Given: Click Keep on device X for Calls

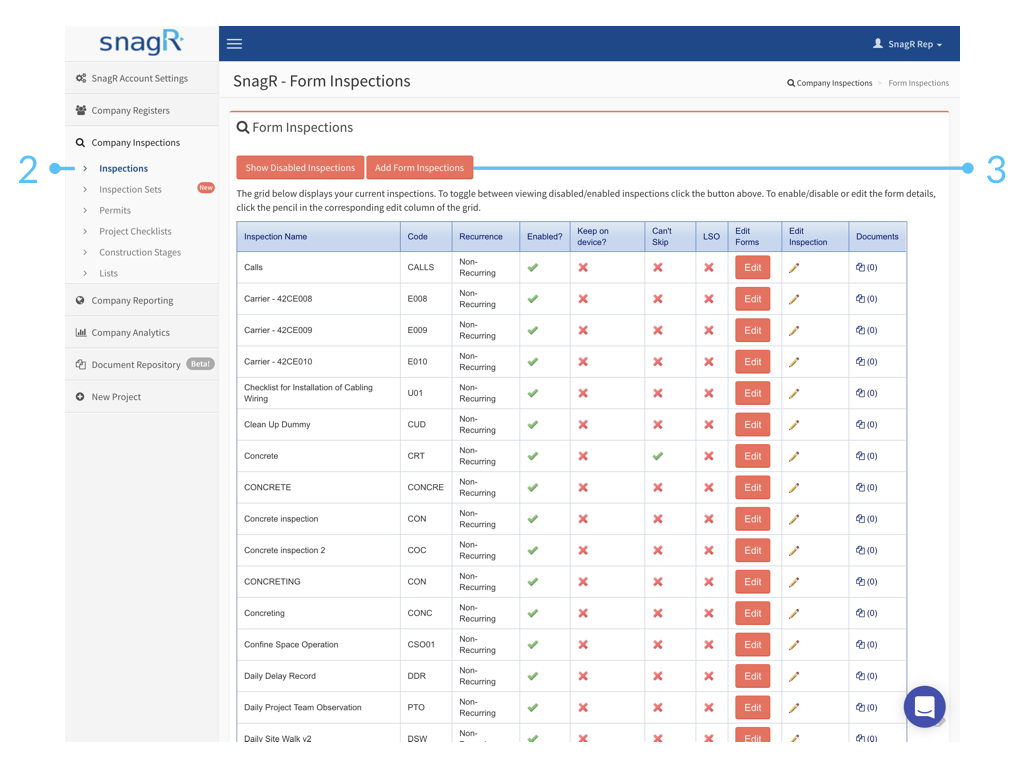Looking at the screenshot, I should click(583, 267).
